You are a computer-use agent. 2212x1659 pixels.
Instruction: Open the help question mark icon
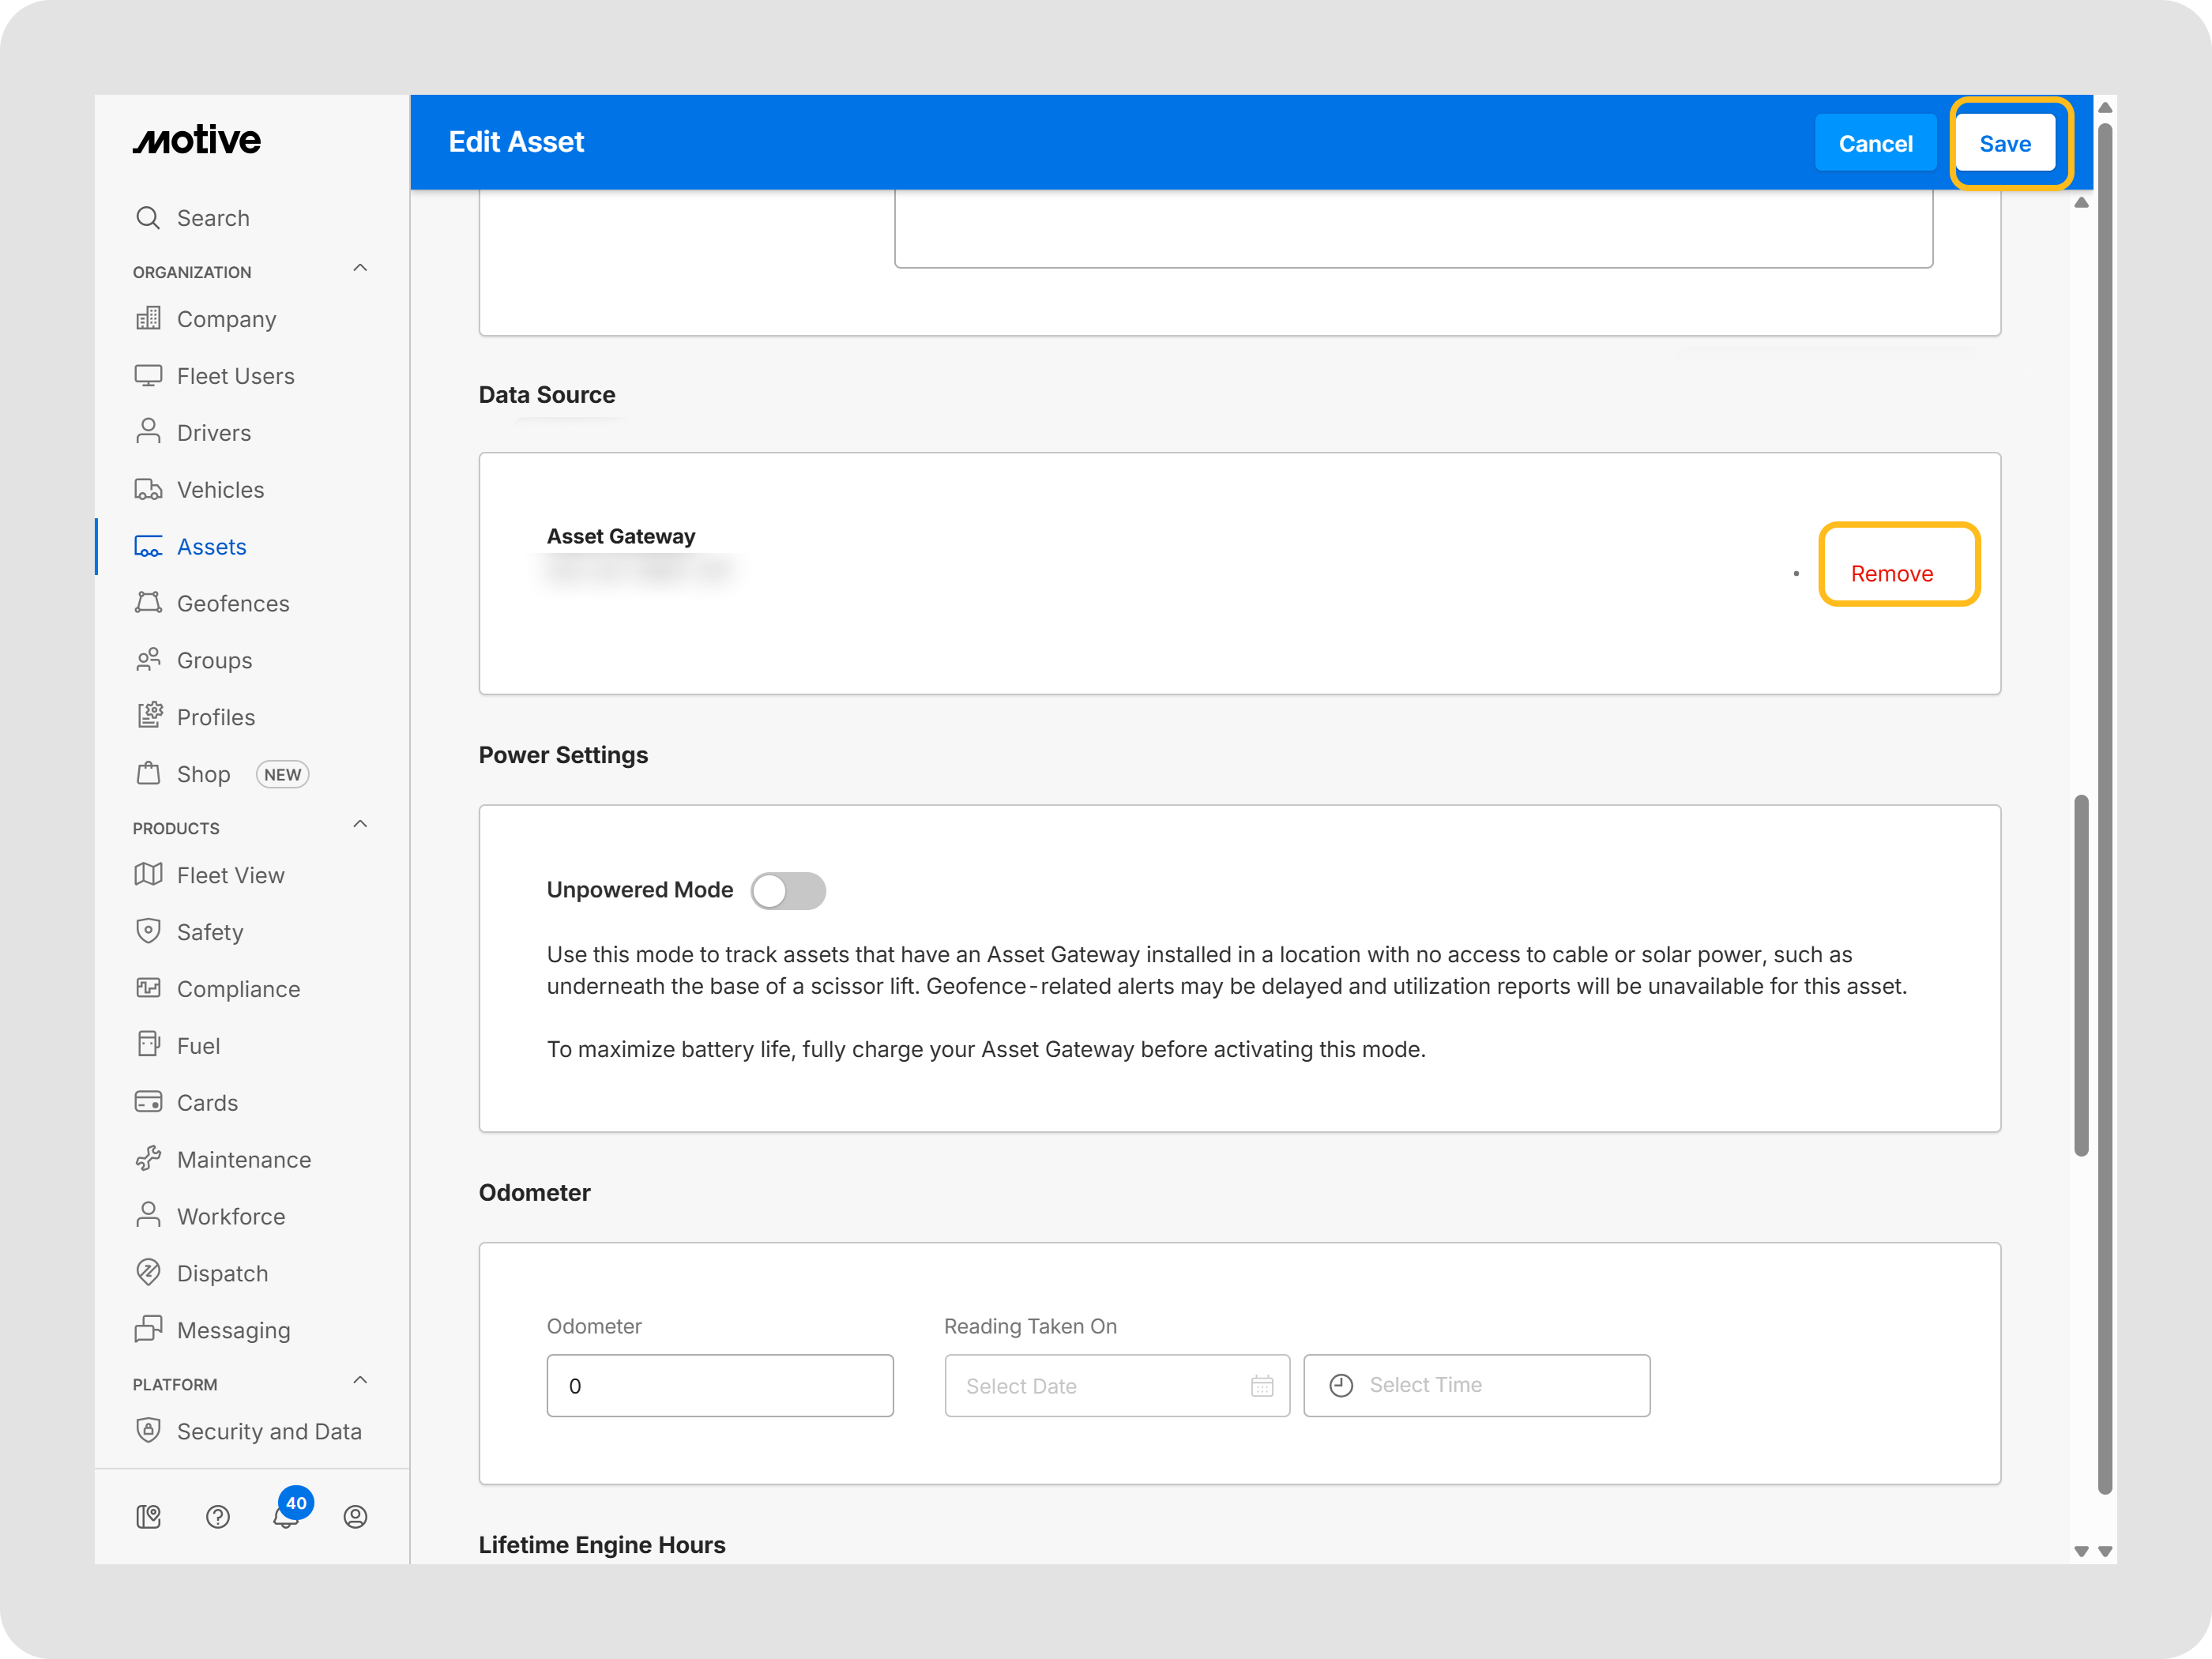click(x=217, y=1517)
